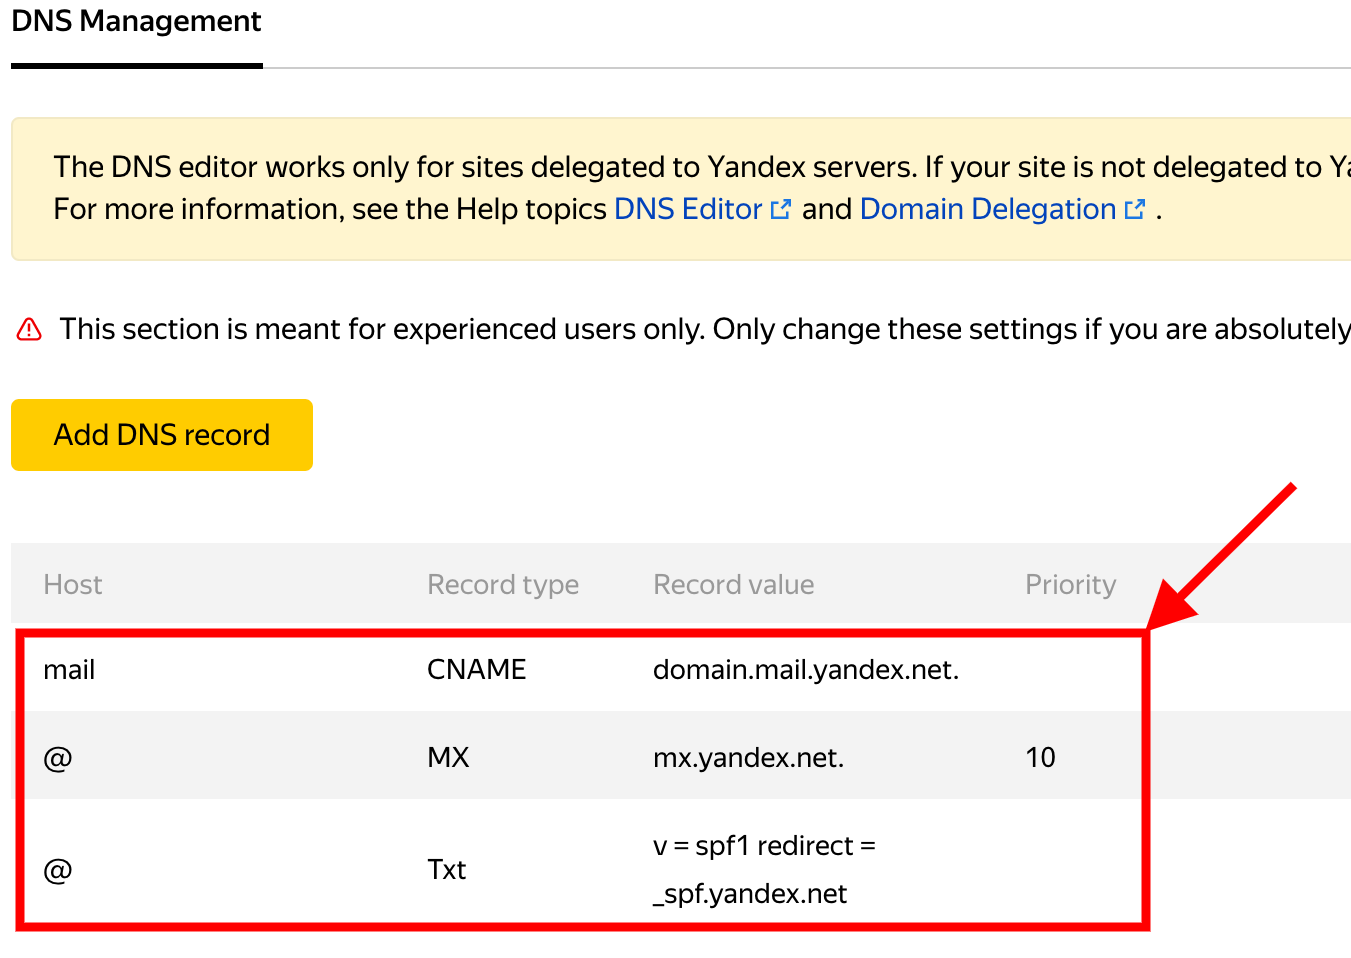Select the mail host cell
Image resolution: width=1351 pixels, height=958 pixels.
pos(69,670)
